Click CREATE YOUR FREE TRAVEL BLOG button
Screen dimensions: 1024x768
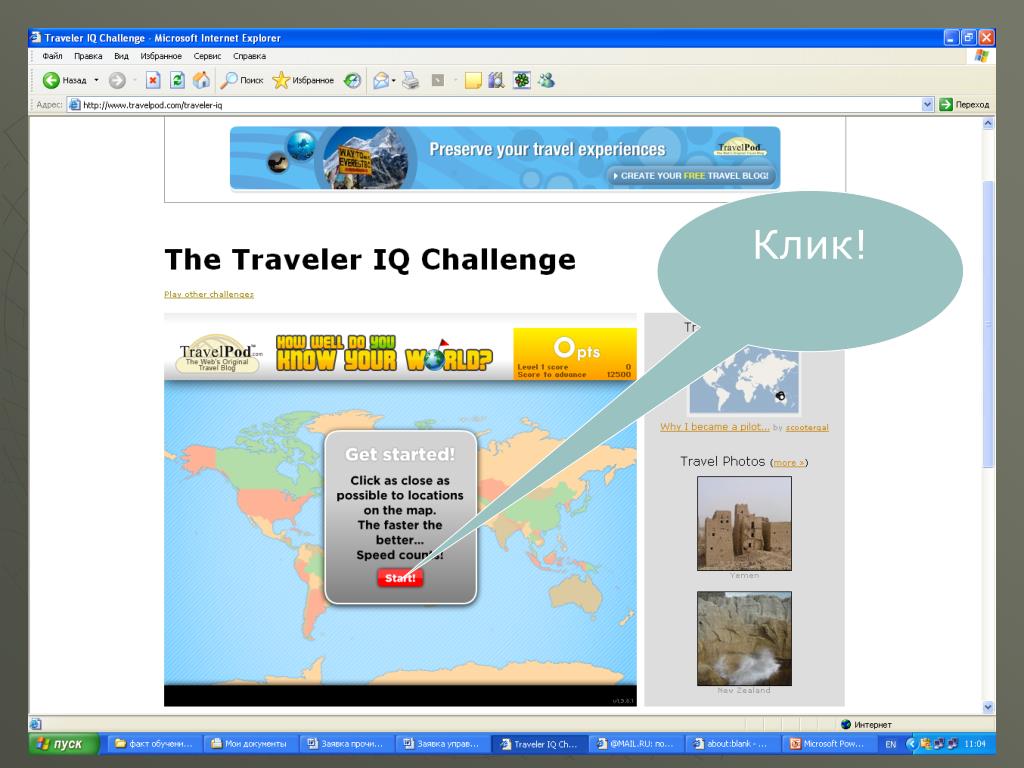point(691,176)
